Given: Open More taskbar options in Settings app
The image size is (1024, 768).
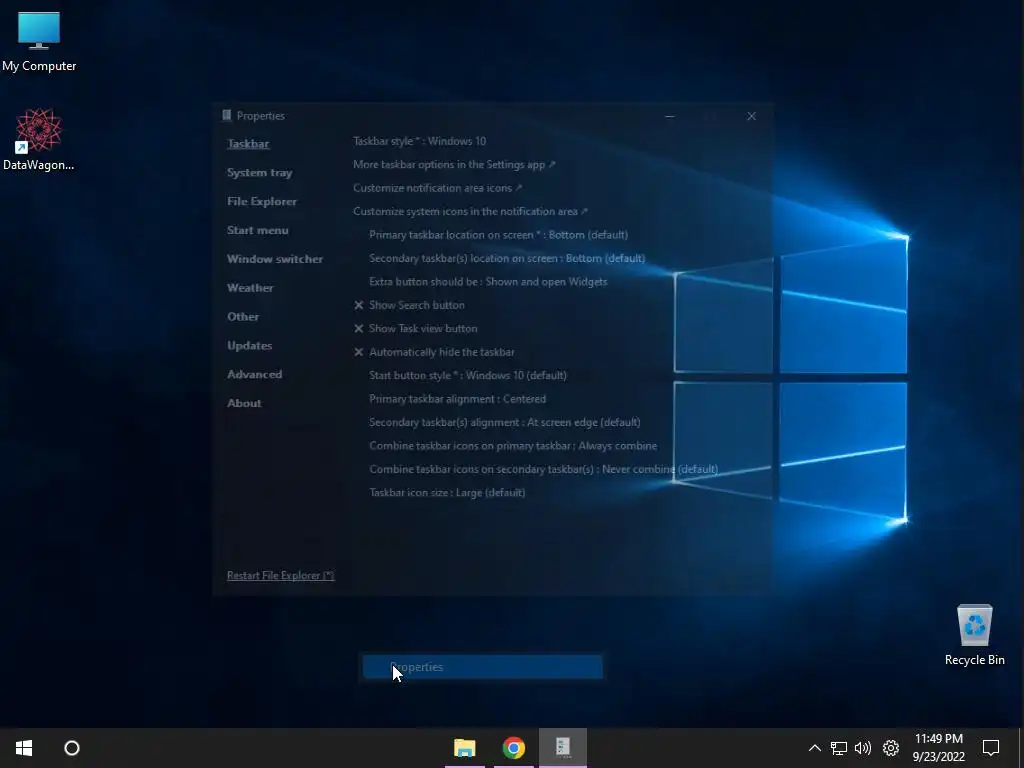Looking at the screenshot, I should tap(454, 165).
